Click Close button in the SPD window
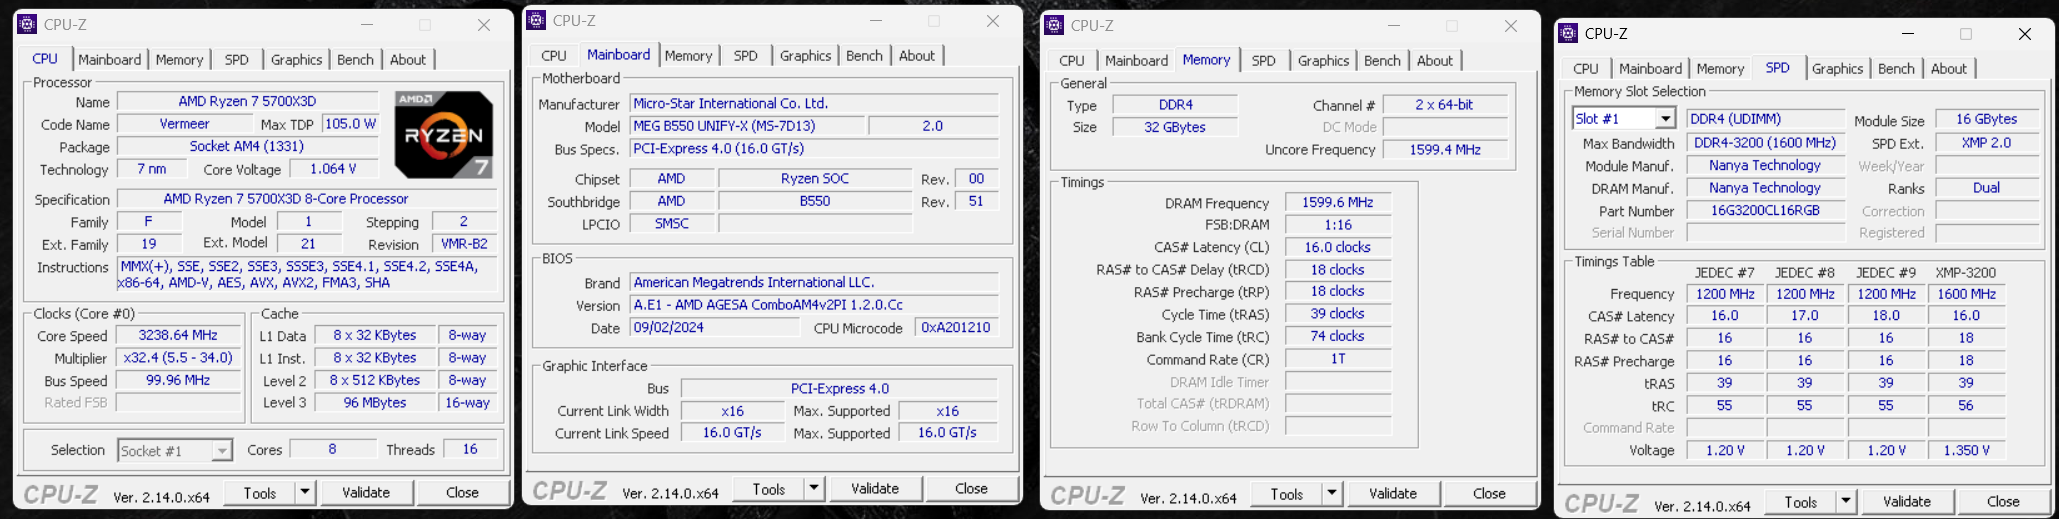 click(x=2003, y=501)
